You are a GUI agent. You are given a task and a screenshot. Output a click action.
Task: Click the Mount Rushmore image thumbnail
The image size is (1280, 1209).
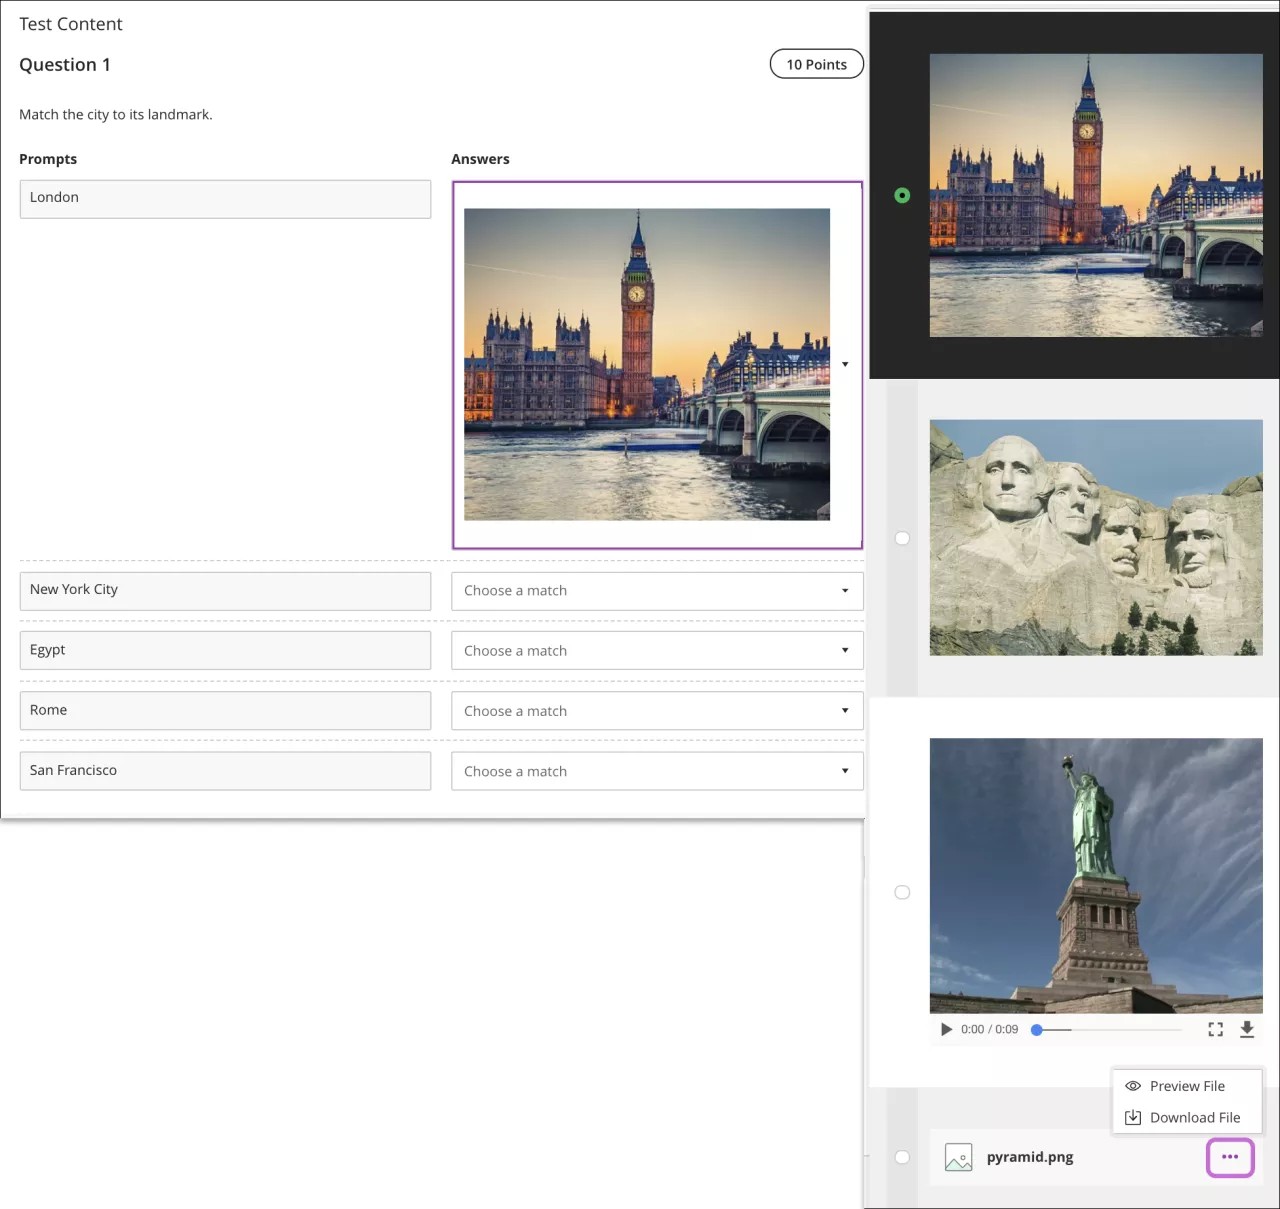coord(1096,538)
